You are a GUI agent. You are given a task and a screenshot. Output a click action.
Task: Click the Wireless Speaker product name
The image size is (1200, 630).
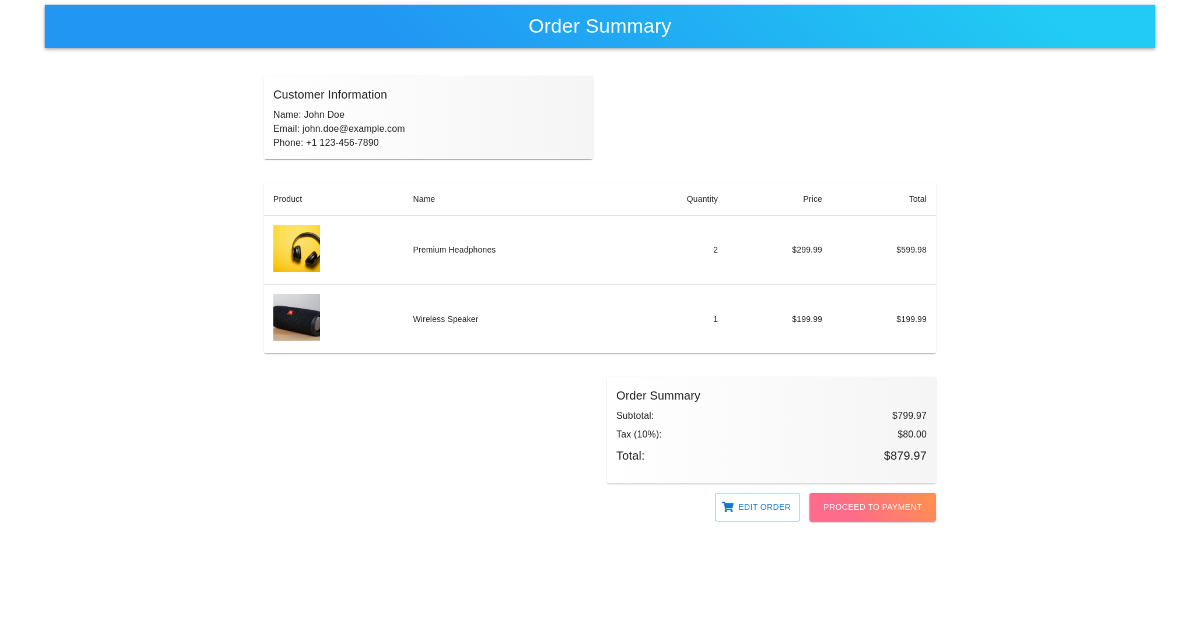coord(445,319)
